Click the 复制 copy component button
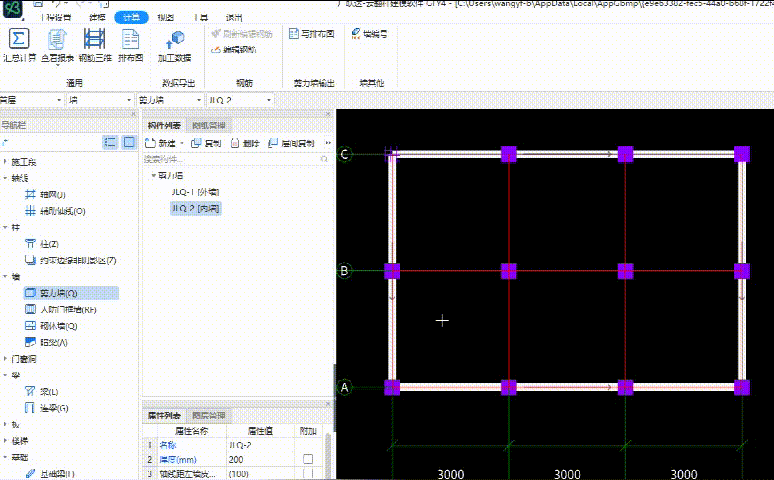 tap(206, 143)
